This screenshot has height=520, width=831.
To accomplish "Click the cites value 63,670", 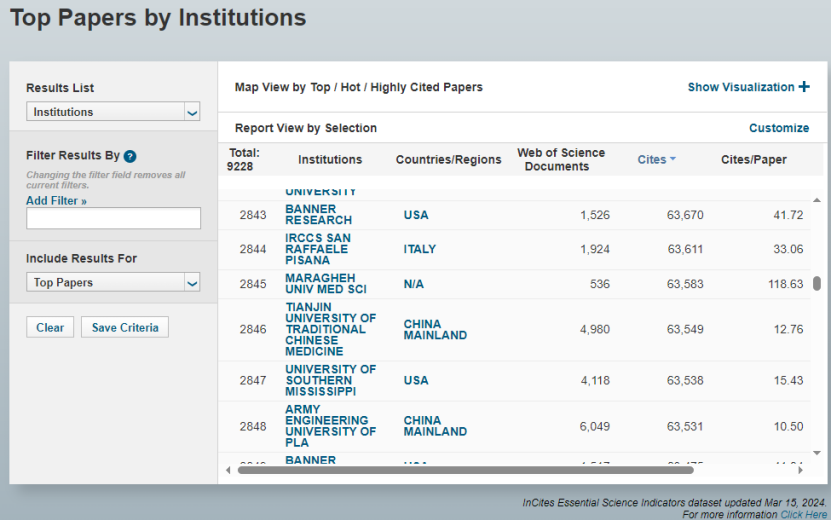I will click(x=685, y=215).
